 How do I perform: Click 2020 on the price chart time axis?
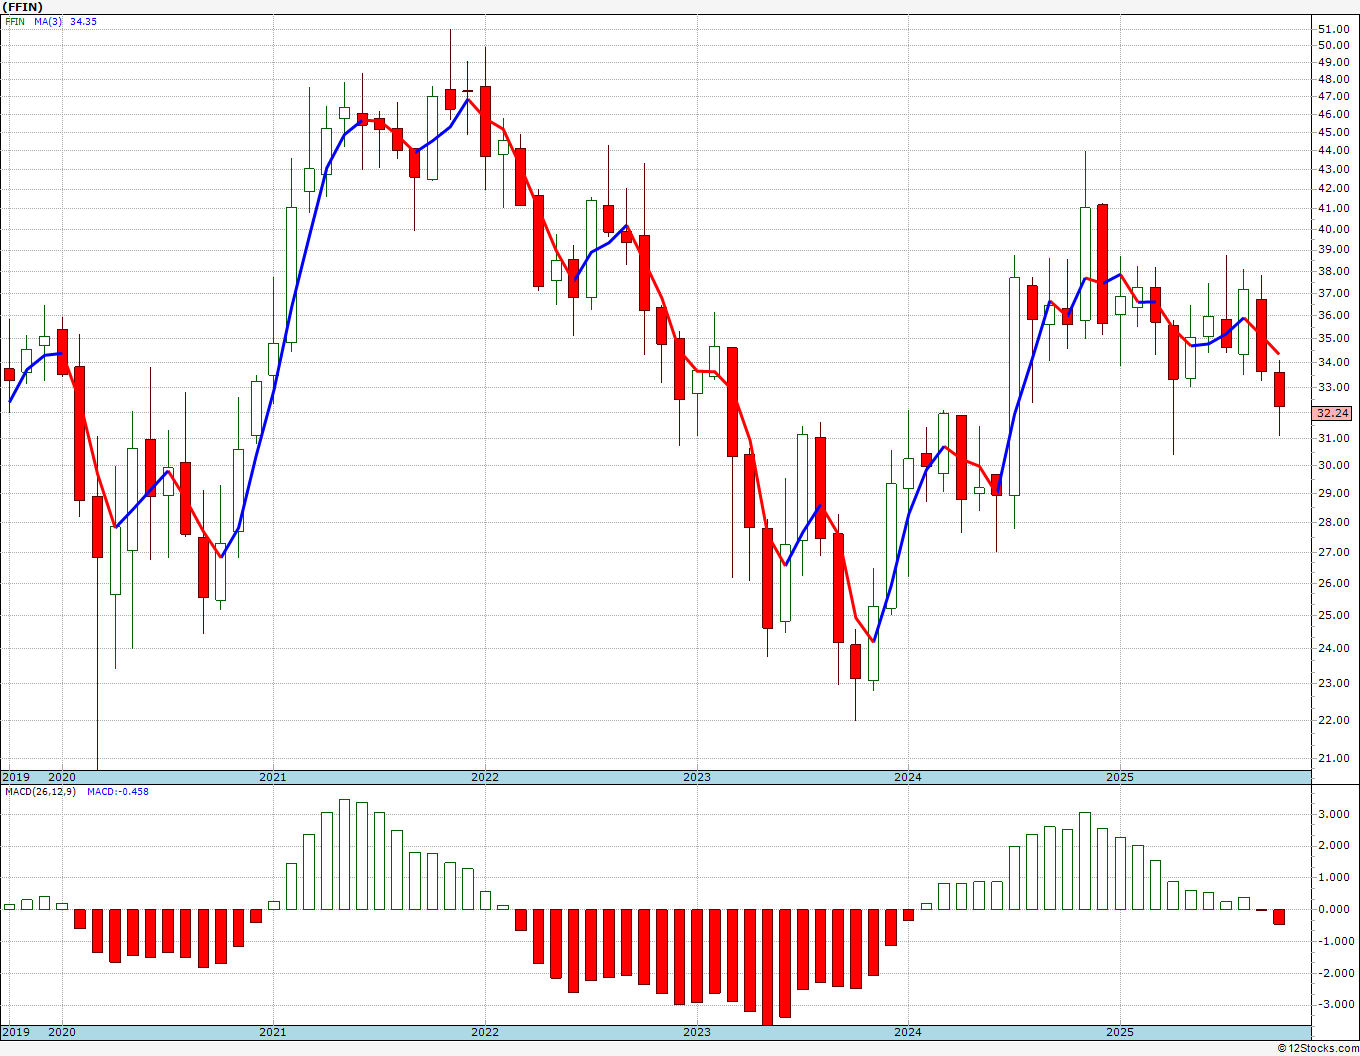[x=62, y=777]
